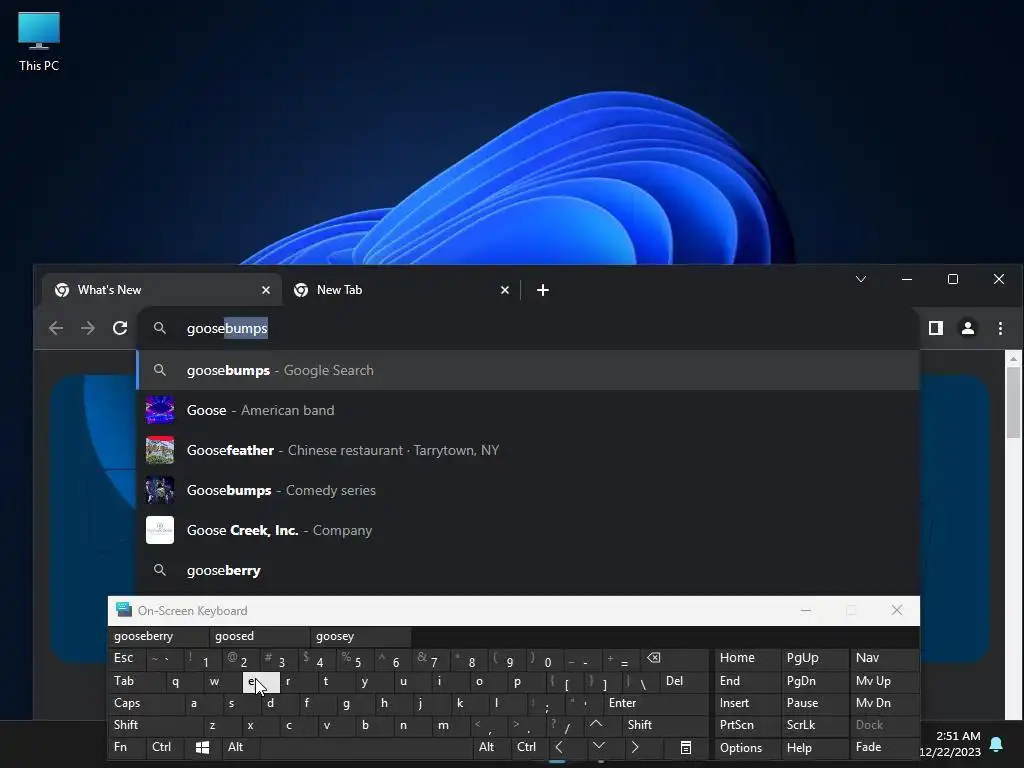
Task: Click the On-Screen Keyboard title bar icon
Action: [123, 610]
